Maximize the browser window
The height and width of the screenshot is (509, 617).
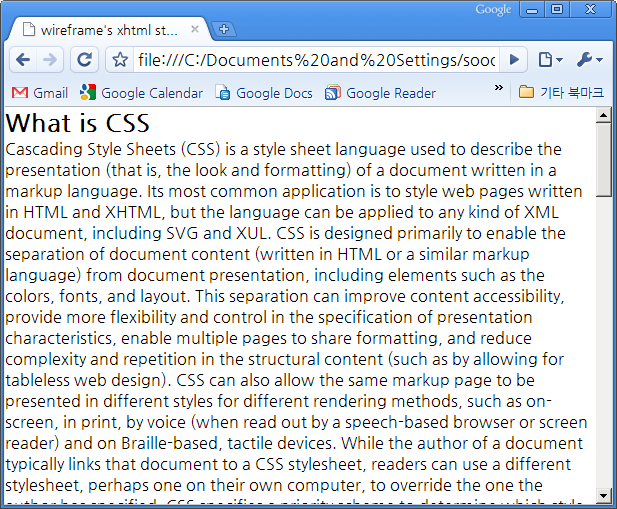[x=557, y=10]
